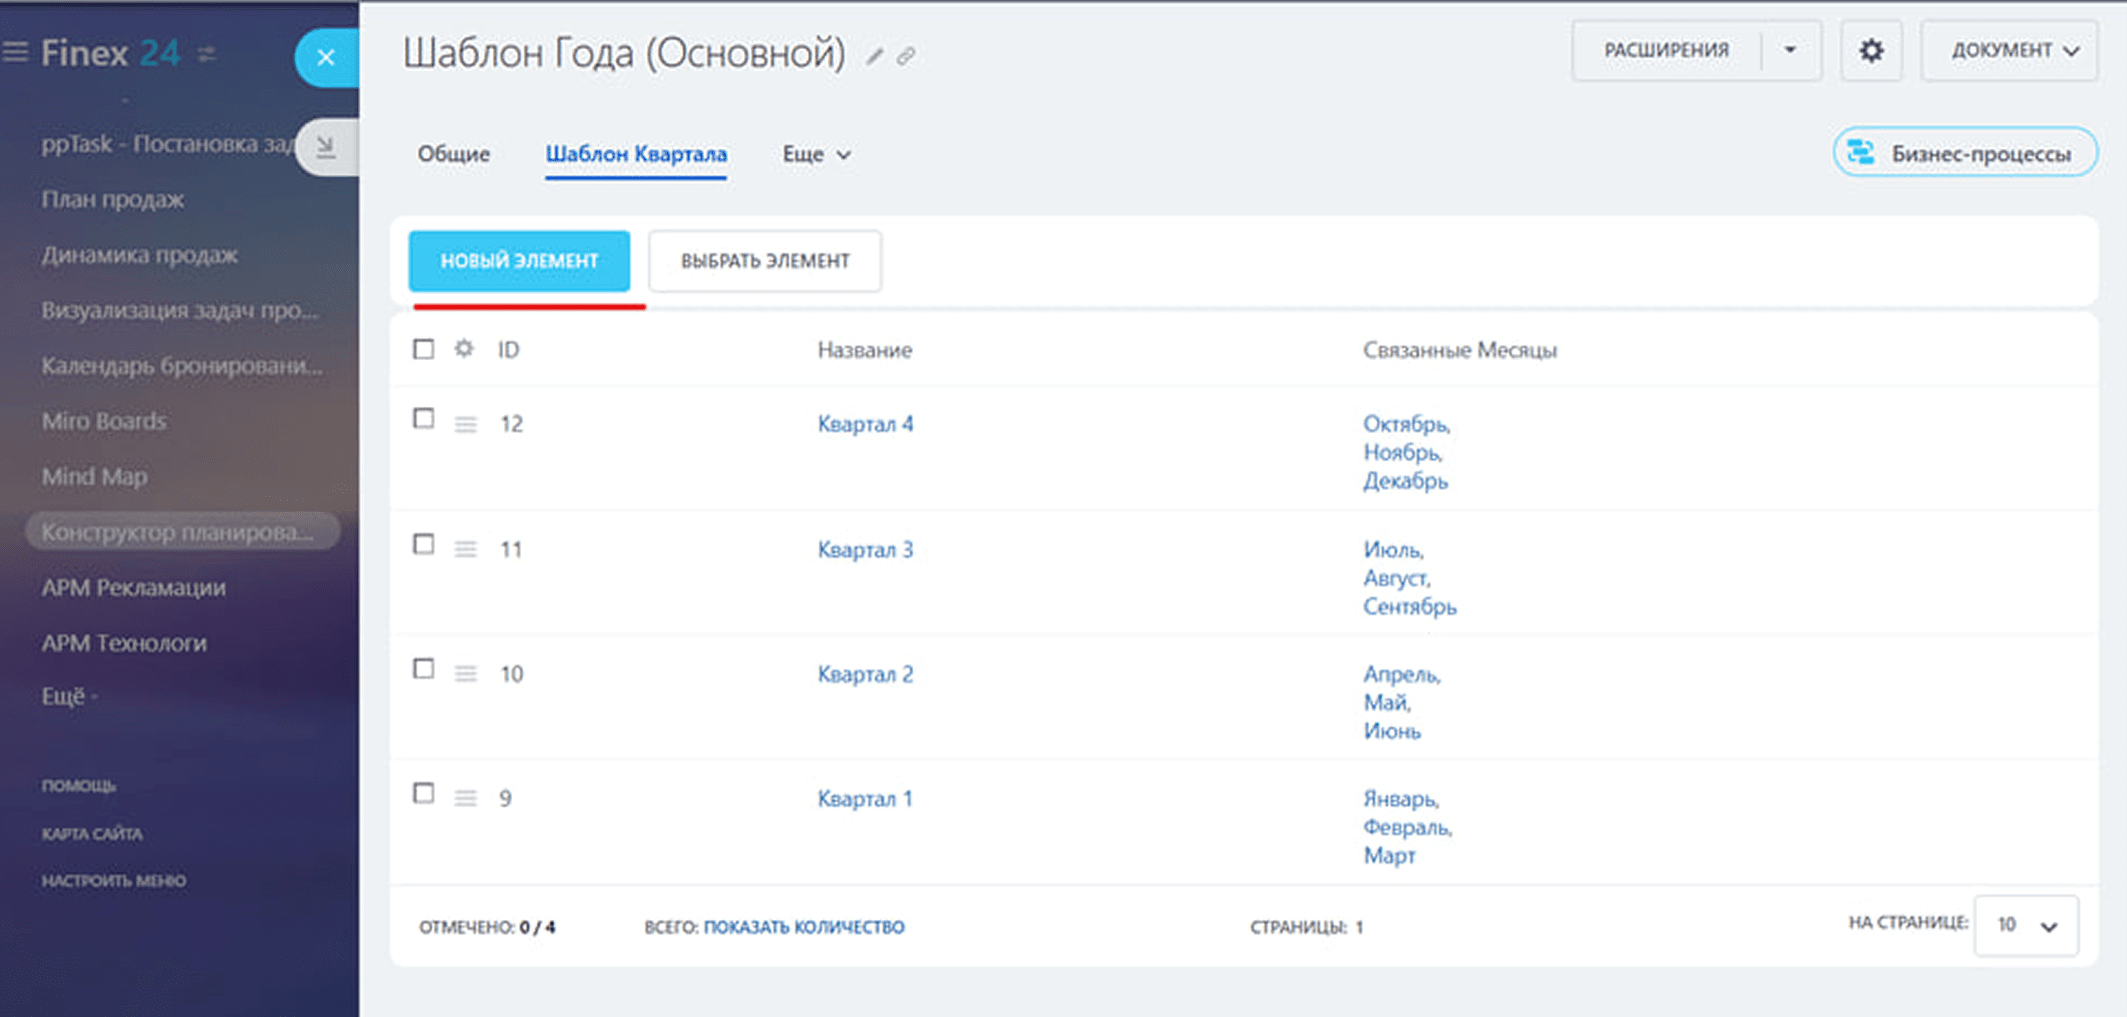2127x1017 pixels.
Task: Tick the select-all checkbox in the table header
Action: coord(424,349)
